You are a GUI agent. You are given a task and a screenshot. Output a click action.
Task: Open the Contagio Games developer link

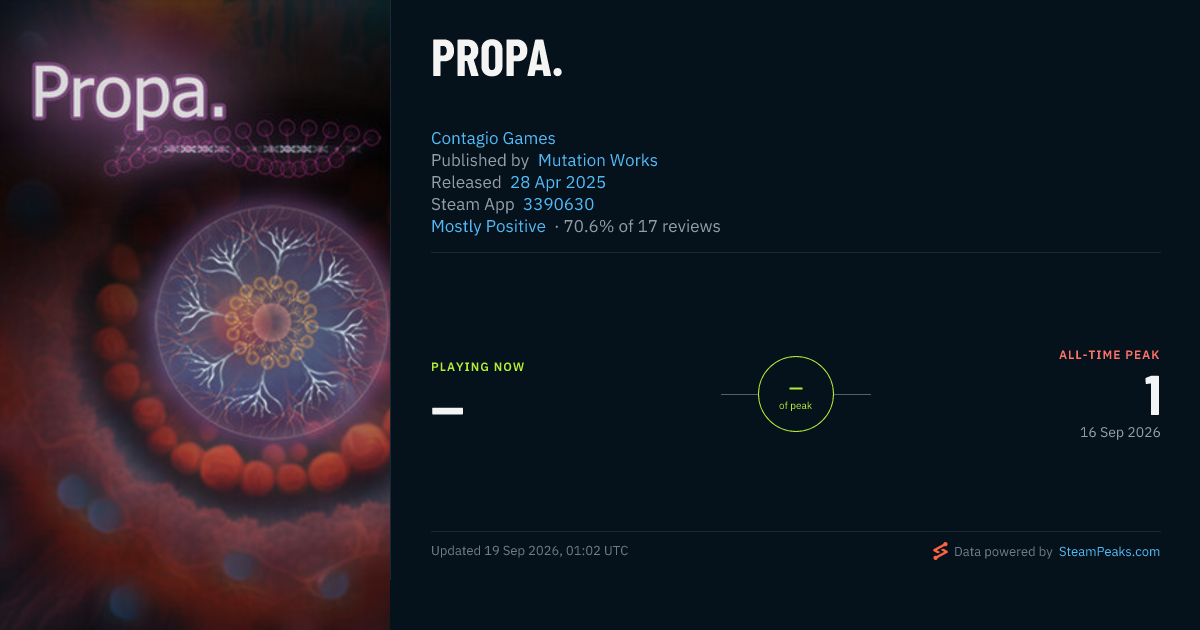pyautogui.click(x=493, y=138)
